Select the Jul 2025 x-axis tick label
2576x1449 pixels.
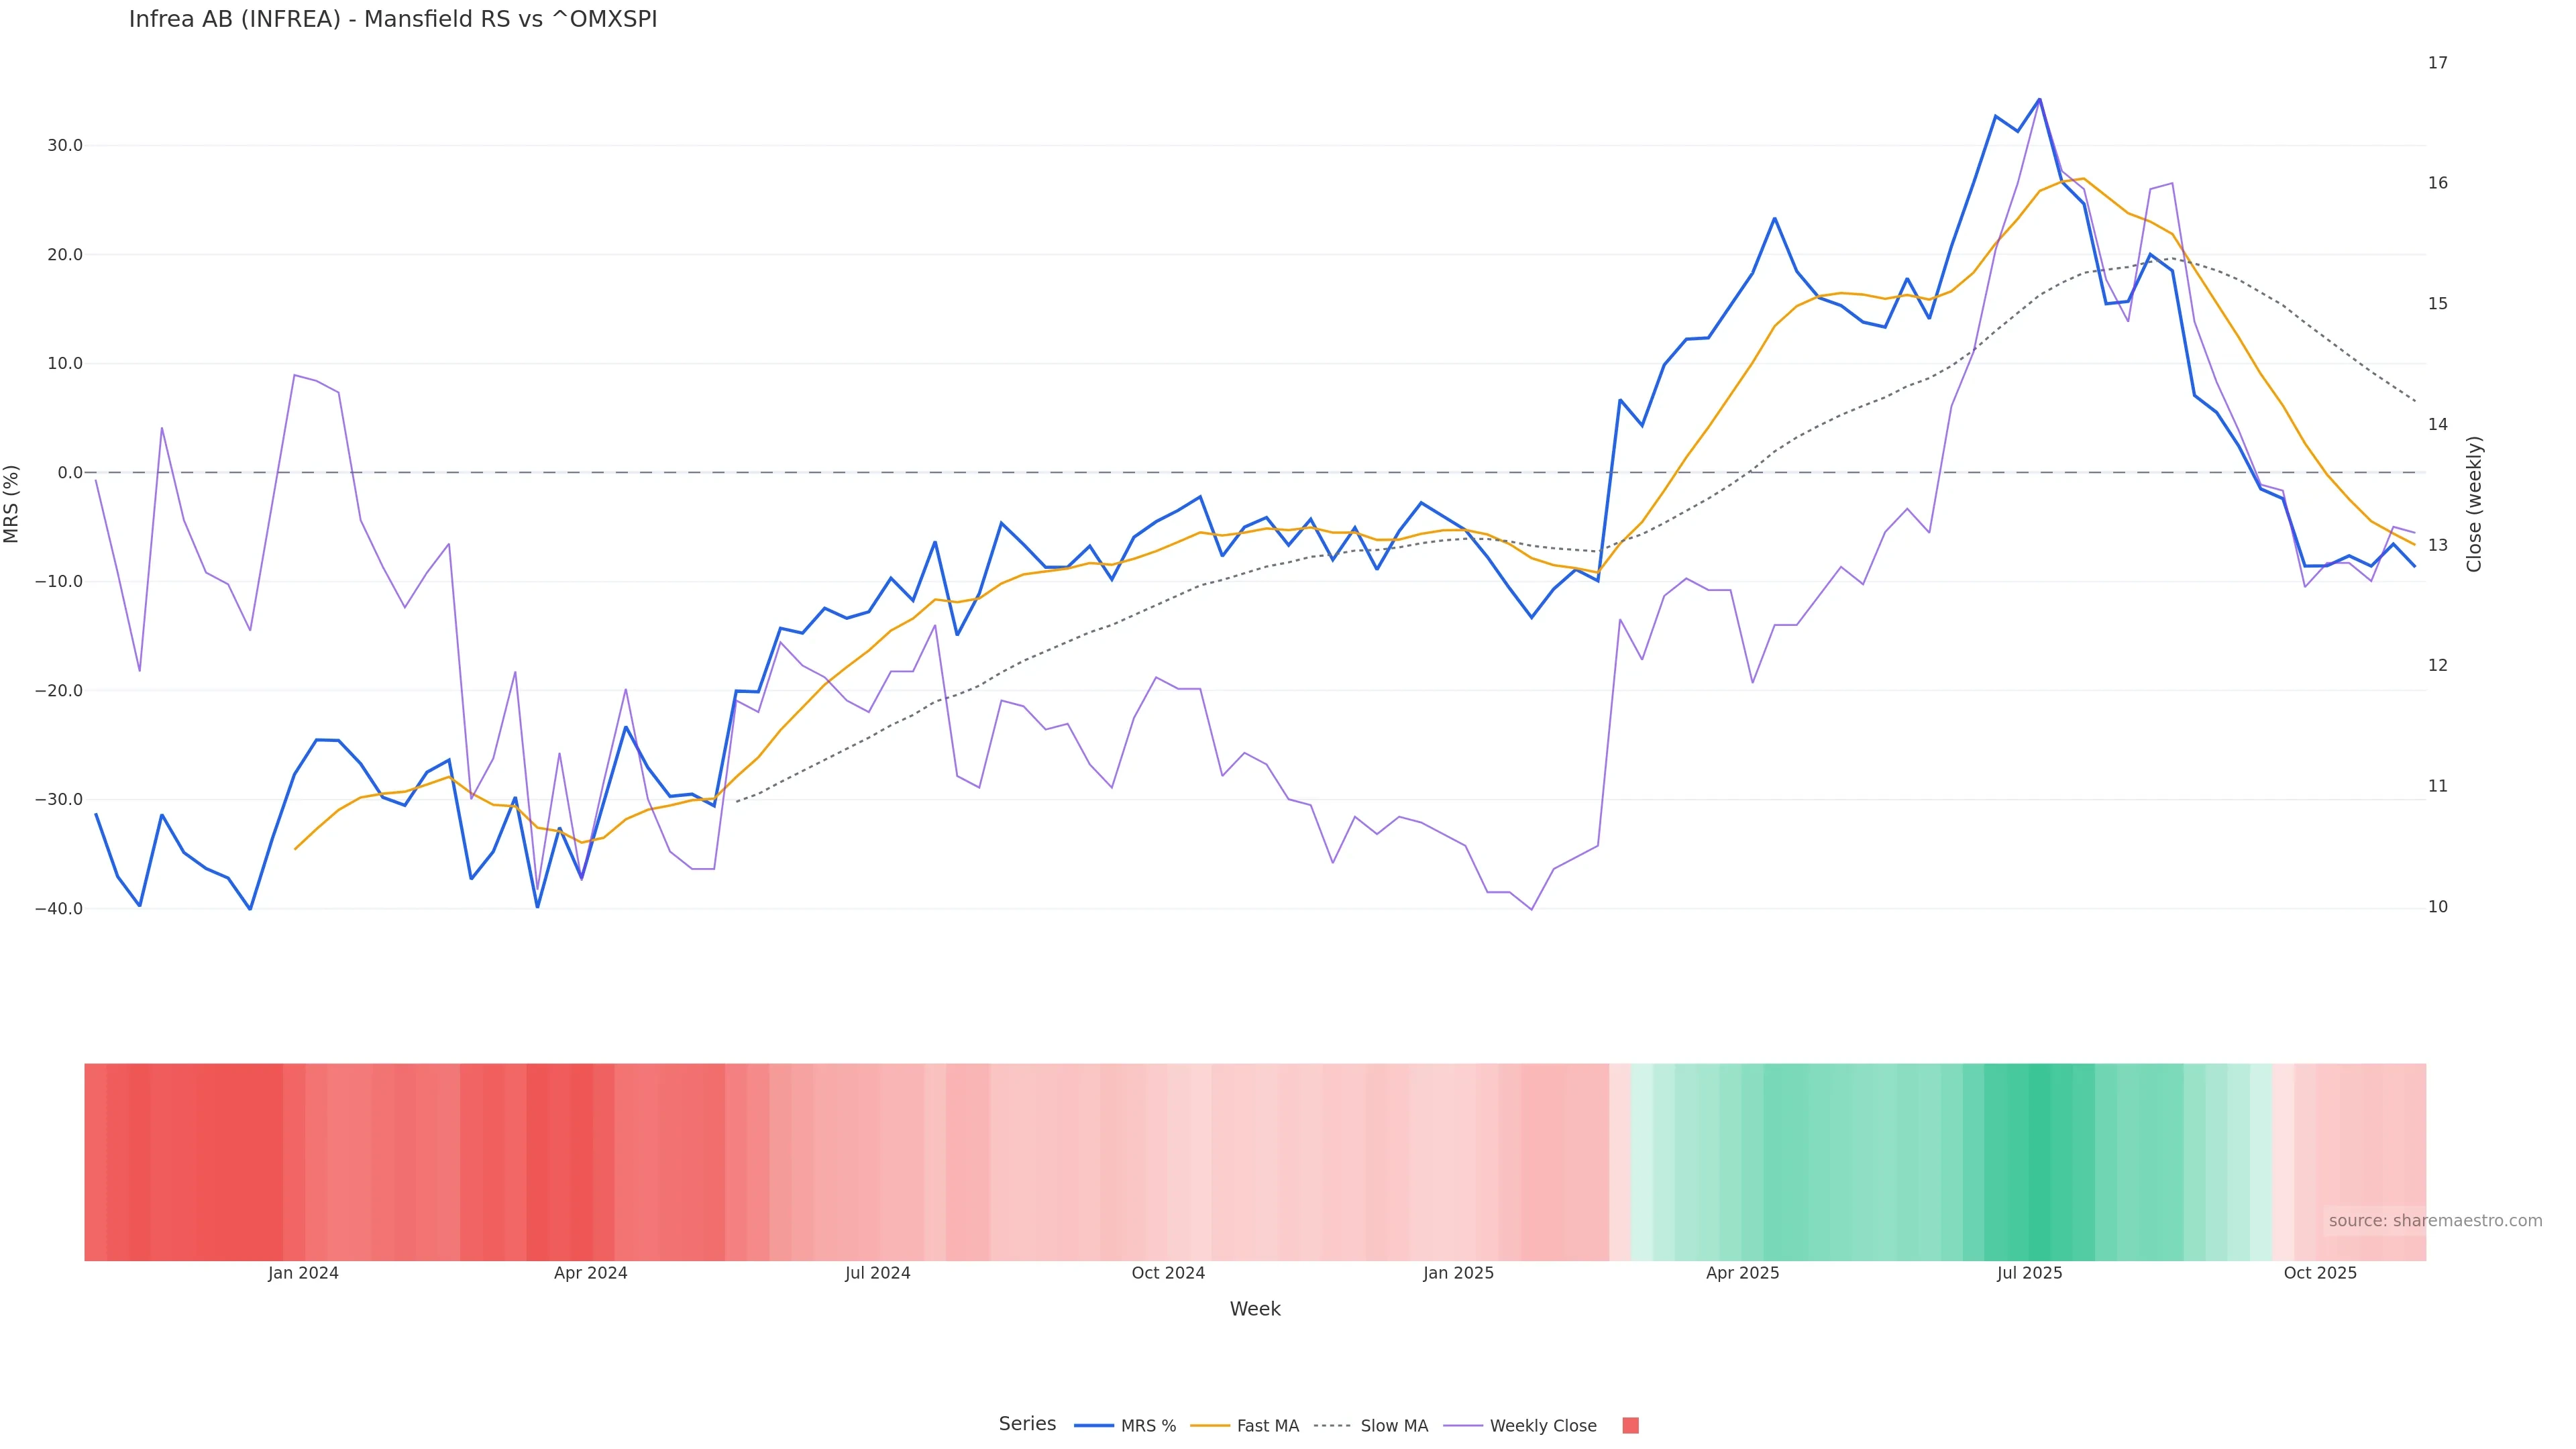pyautogui.click(x=2029, y=1273)
